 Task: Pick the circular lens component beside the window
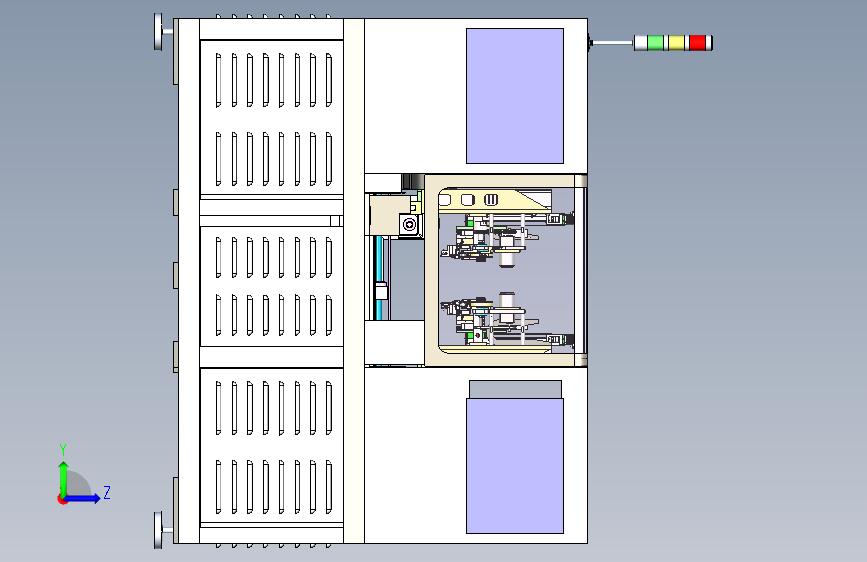(410, 225)
